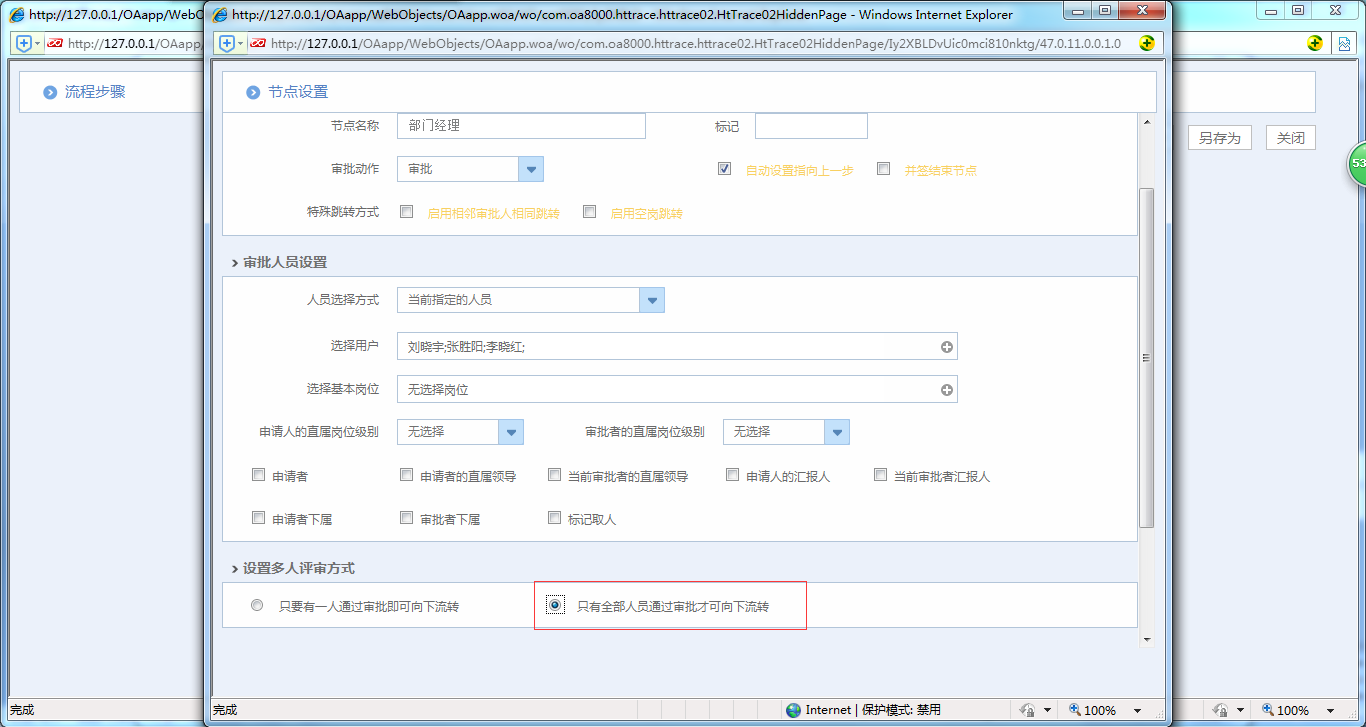Viewport: 1366px width, 727px height.
Task: Collapse the 审批人员设置 section header
Action: pyautogui.click(x=279, y=262)
